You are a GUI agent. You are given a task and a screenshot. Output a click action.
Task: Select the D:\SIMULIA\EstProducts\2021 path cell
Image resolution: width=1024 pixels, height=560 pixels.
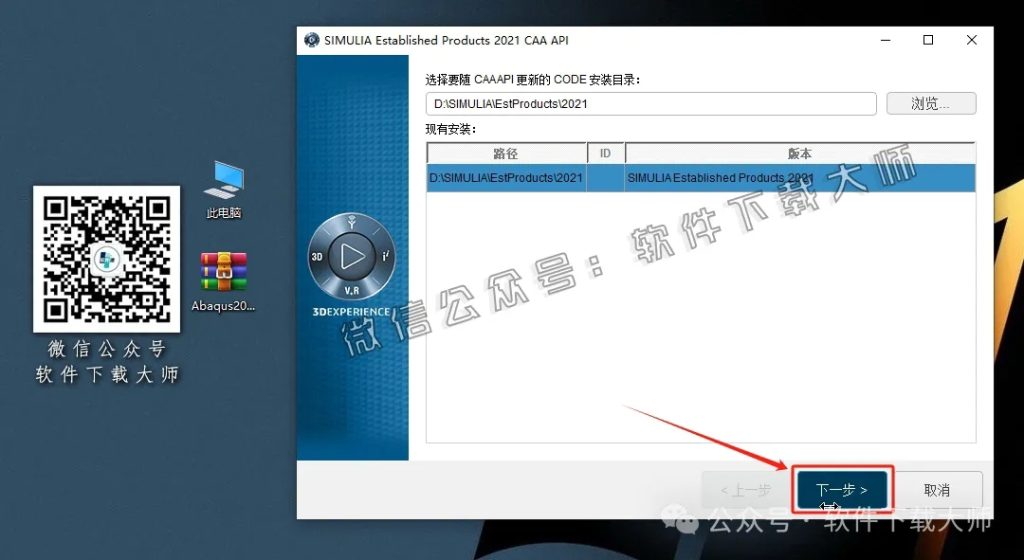click(506, 178)
